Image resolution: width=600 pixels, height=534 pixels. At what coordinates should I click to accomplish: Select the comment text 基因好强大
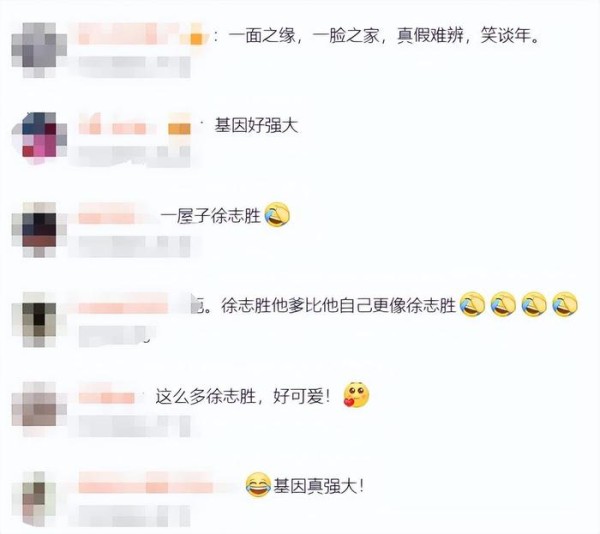(x=256, y=125)
